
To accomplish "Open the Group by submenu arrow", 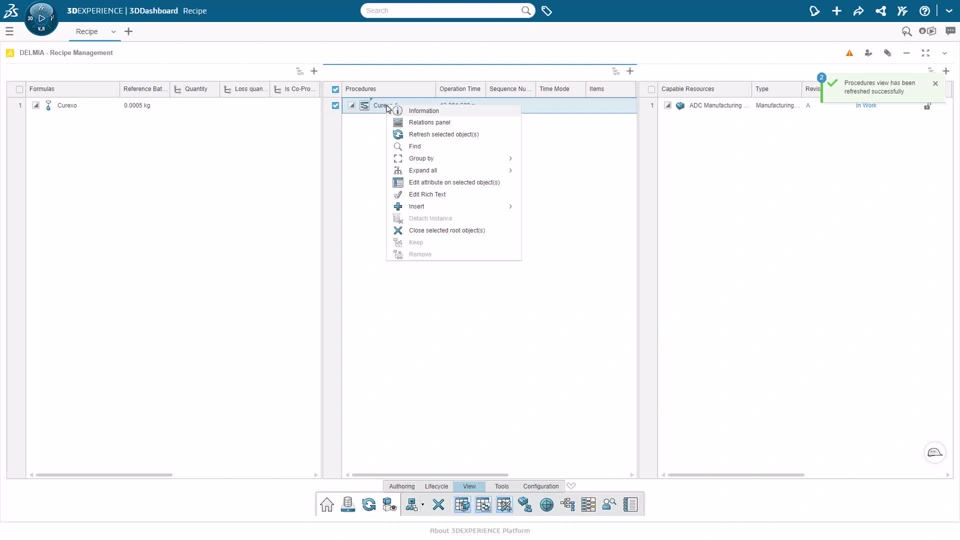I will 511,159.
